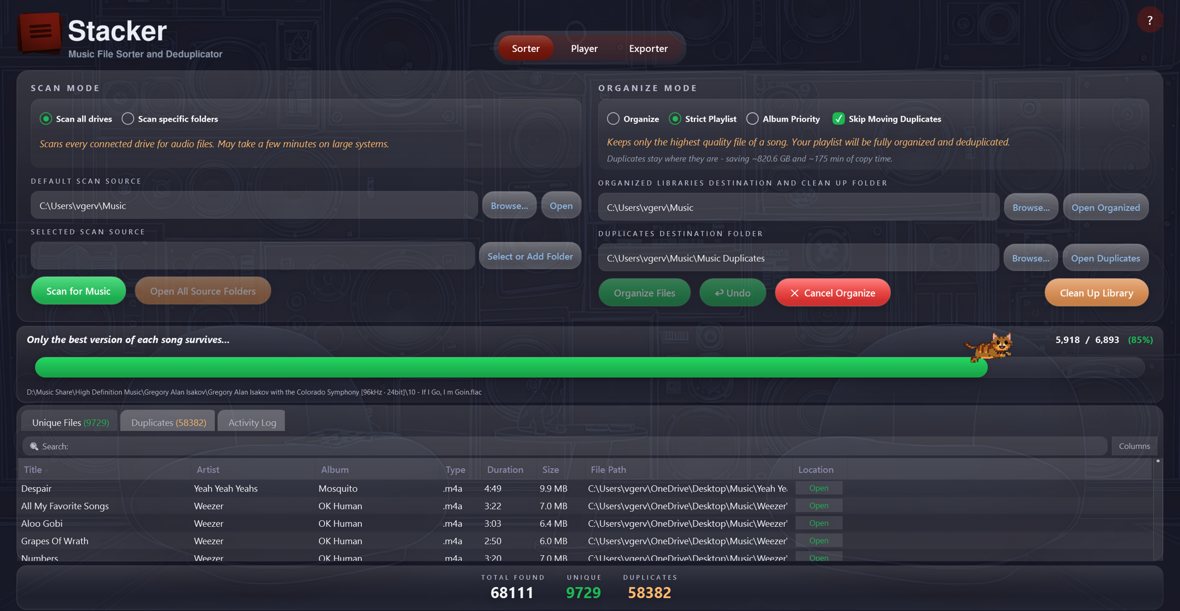Click Clean Up Library button
Image resolution: width=1180 pixels, height=611 pixels.
click(x=1096, y=293)
